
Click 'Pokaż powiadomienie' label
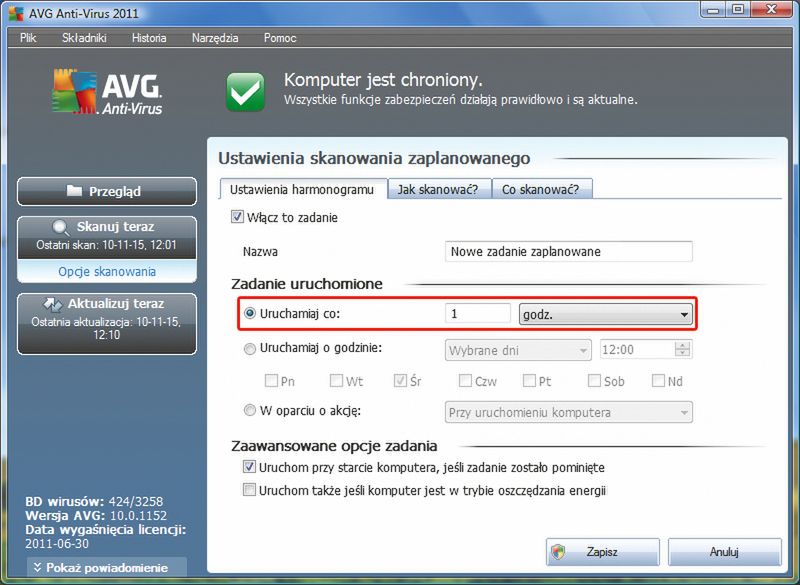(x=107, y=568)
